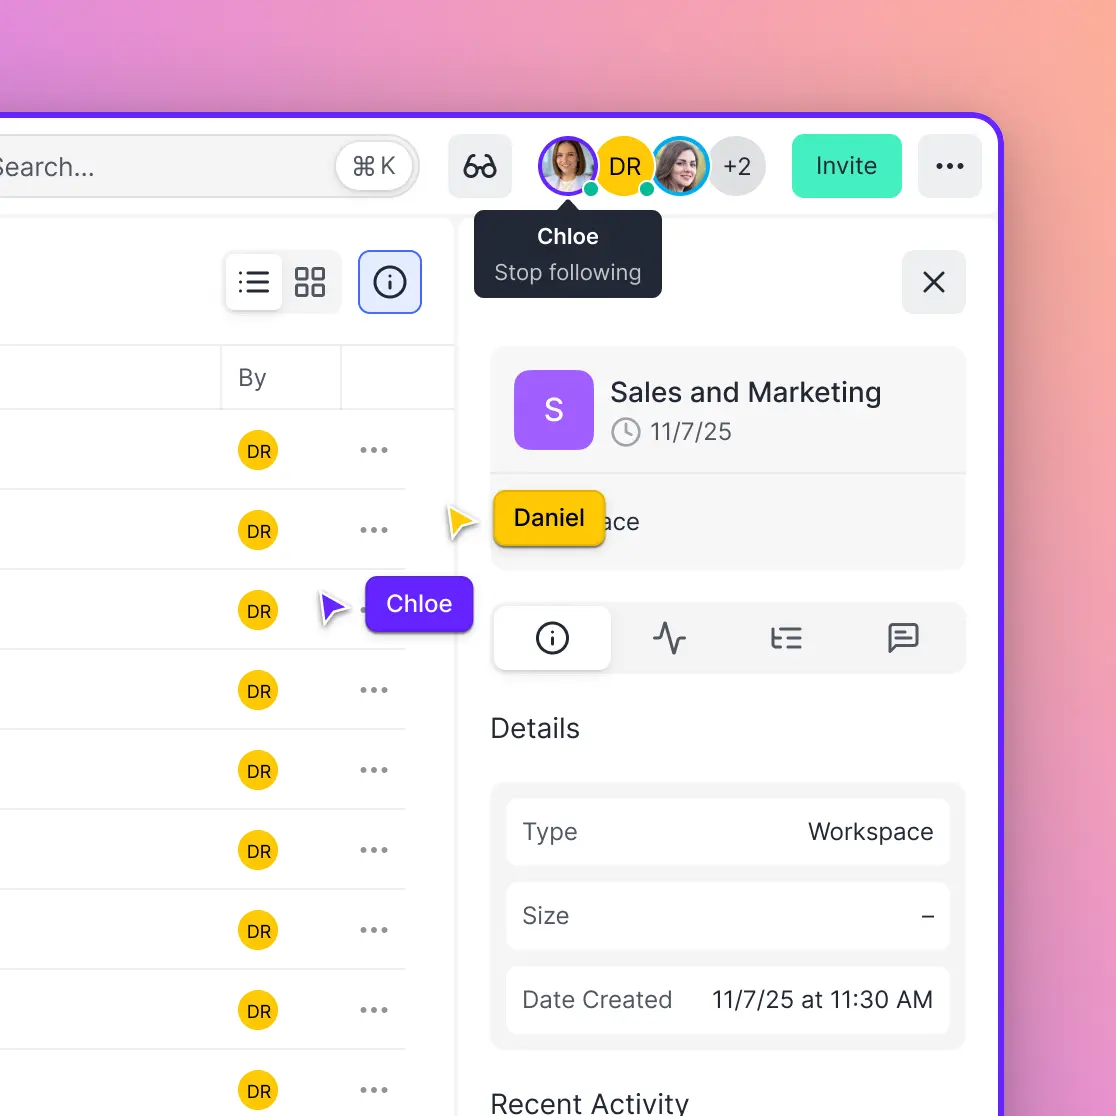
Task: Click Stop following in Chloe tooltip
Action: pos(567,273)
